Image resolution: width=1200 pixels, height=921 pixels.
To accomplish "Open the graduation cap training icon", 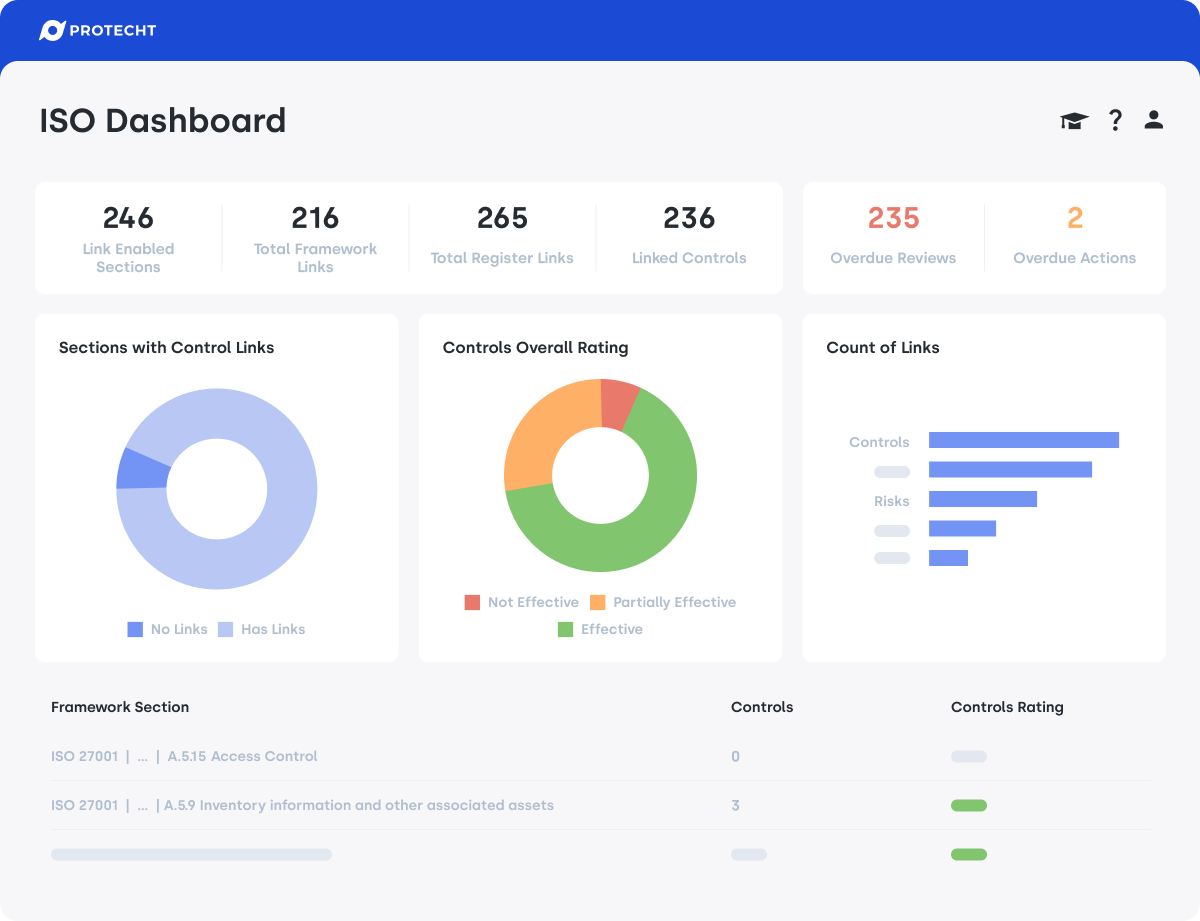I will point(1074,121).
